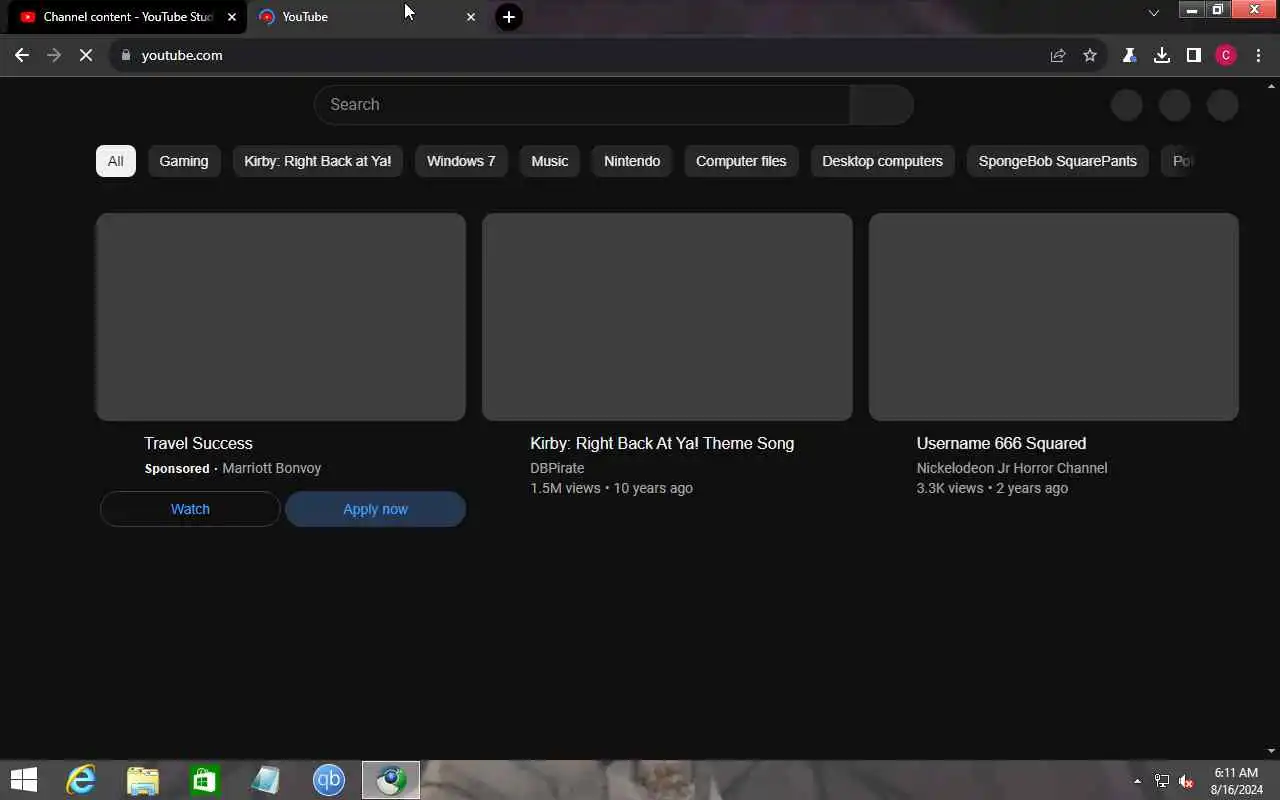Select the Computer files filter chip
This screenshot has height=800, width=1280.
[741, 161]
